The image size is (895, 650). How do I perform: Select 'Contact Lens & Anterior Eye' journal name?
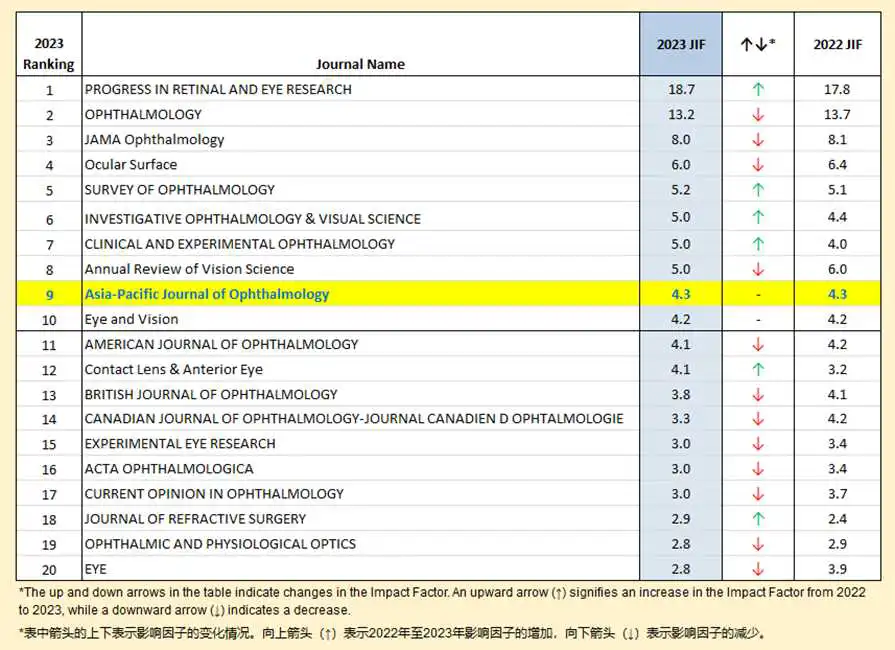tap(174, 370)
